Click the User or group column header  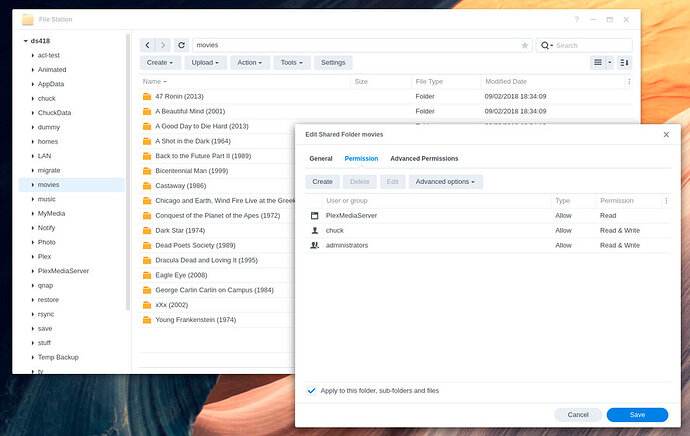pos(437,201)
